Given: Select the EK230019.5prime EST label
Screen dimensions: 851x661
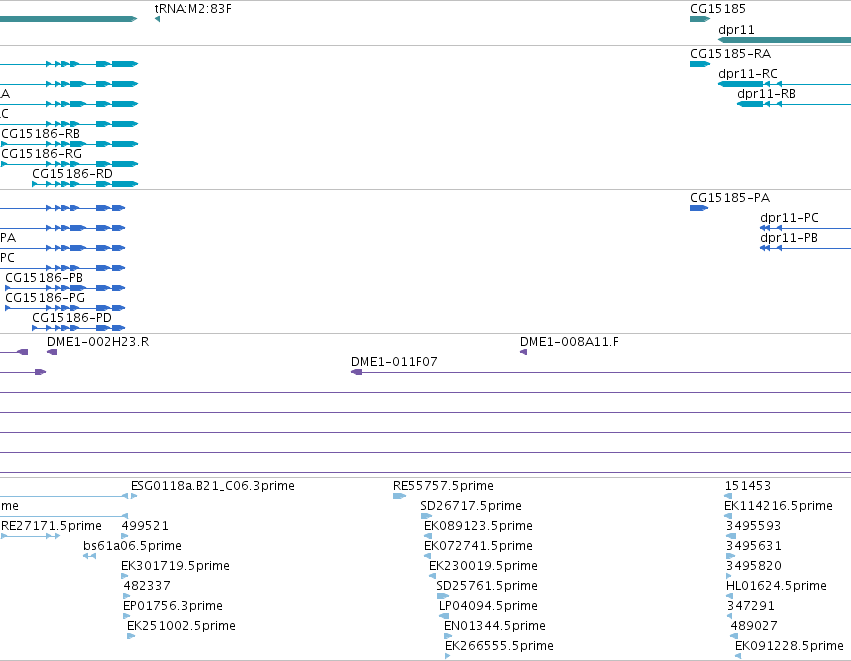Looking at the screenshot, I should pyautogui.click(x=483, y=566).
